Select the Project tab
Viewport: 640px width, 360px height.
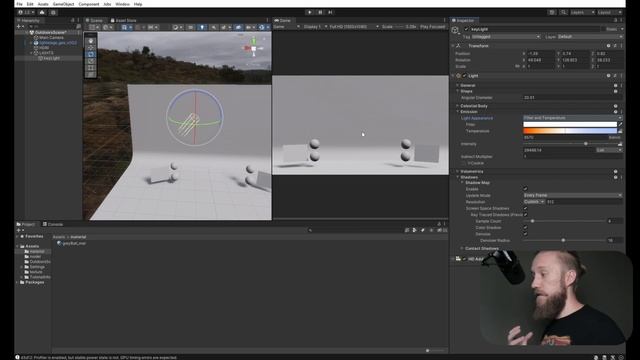pos(26,224)
